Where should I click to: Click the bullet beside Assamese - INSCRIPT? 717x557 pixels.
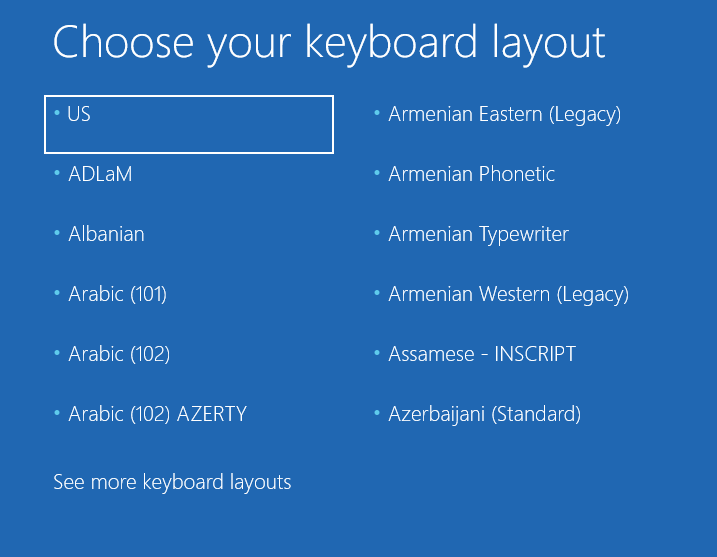point(377,354)
